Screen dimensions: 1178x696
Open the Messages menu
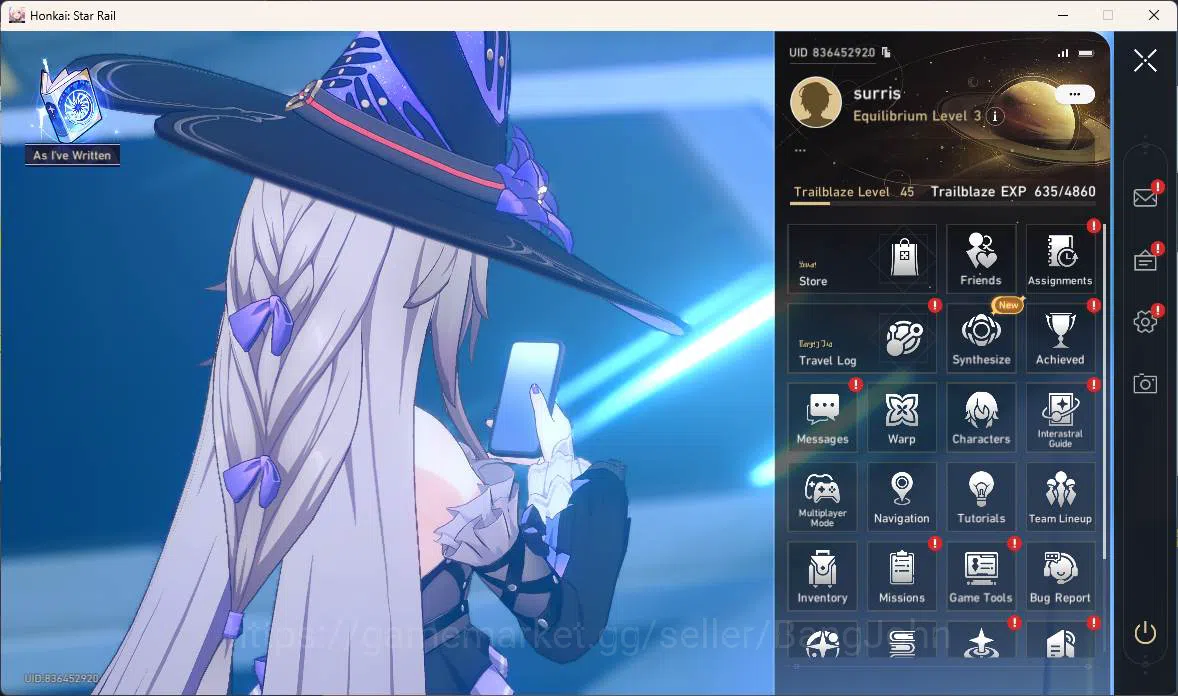(x=823, y=418)
